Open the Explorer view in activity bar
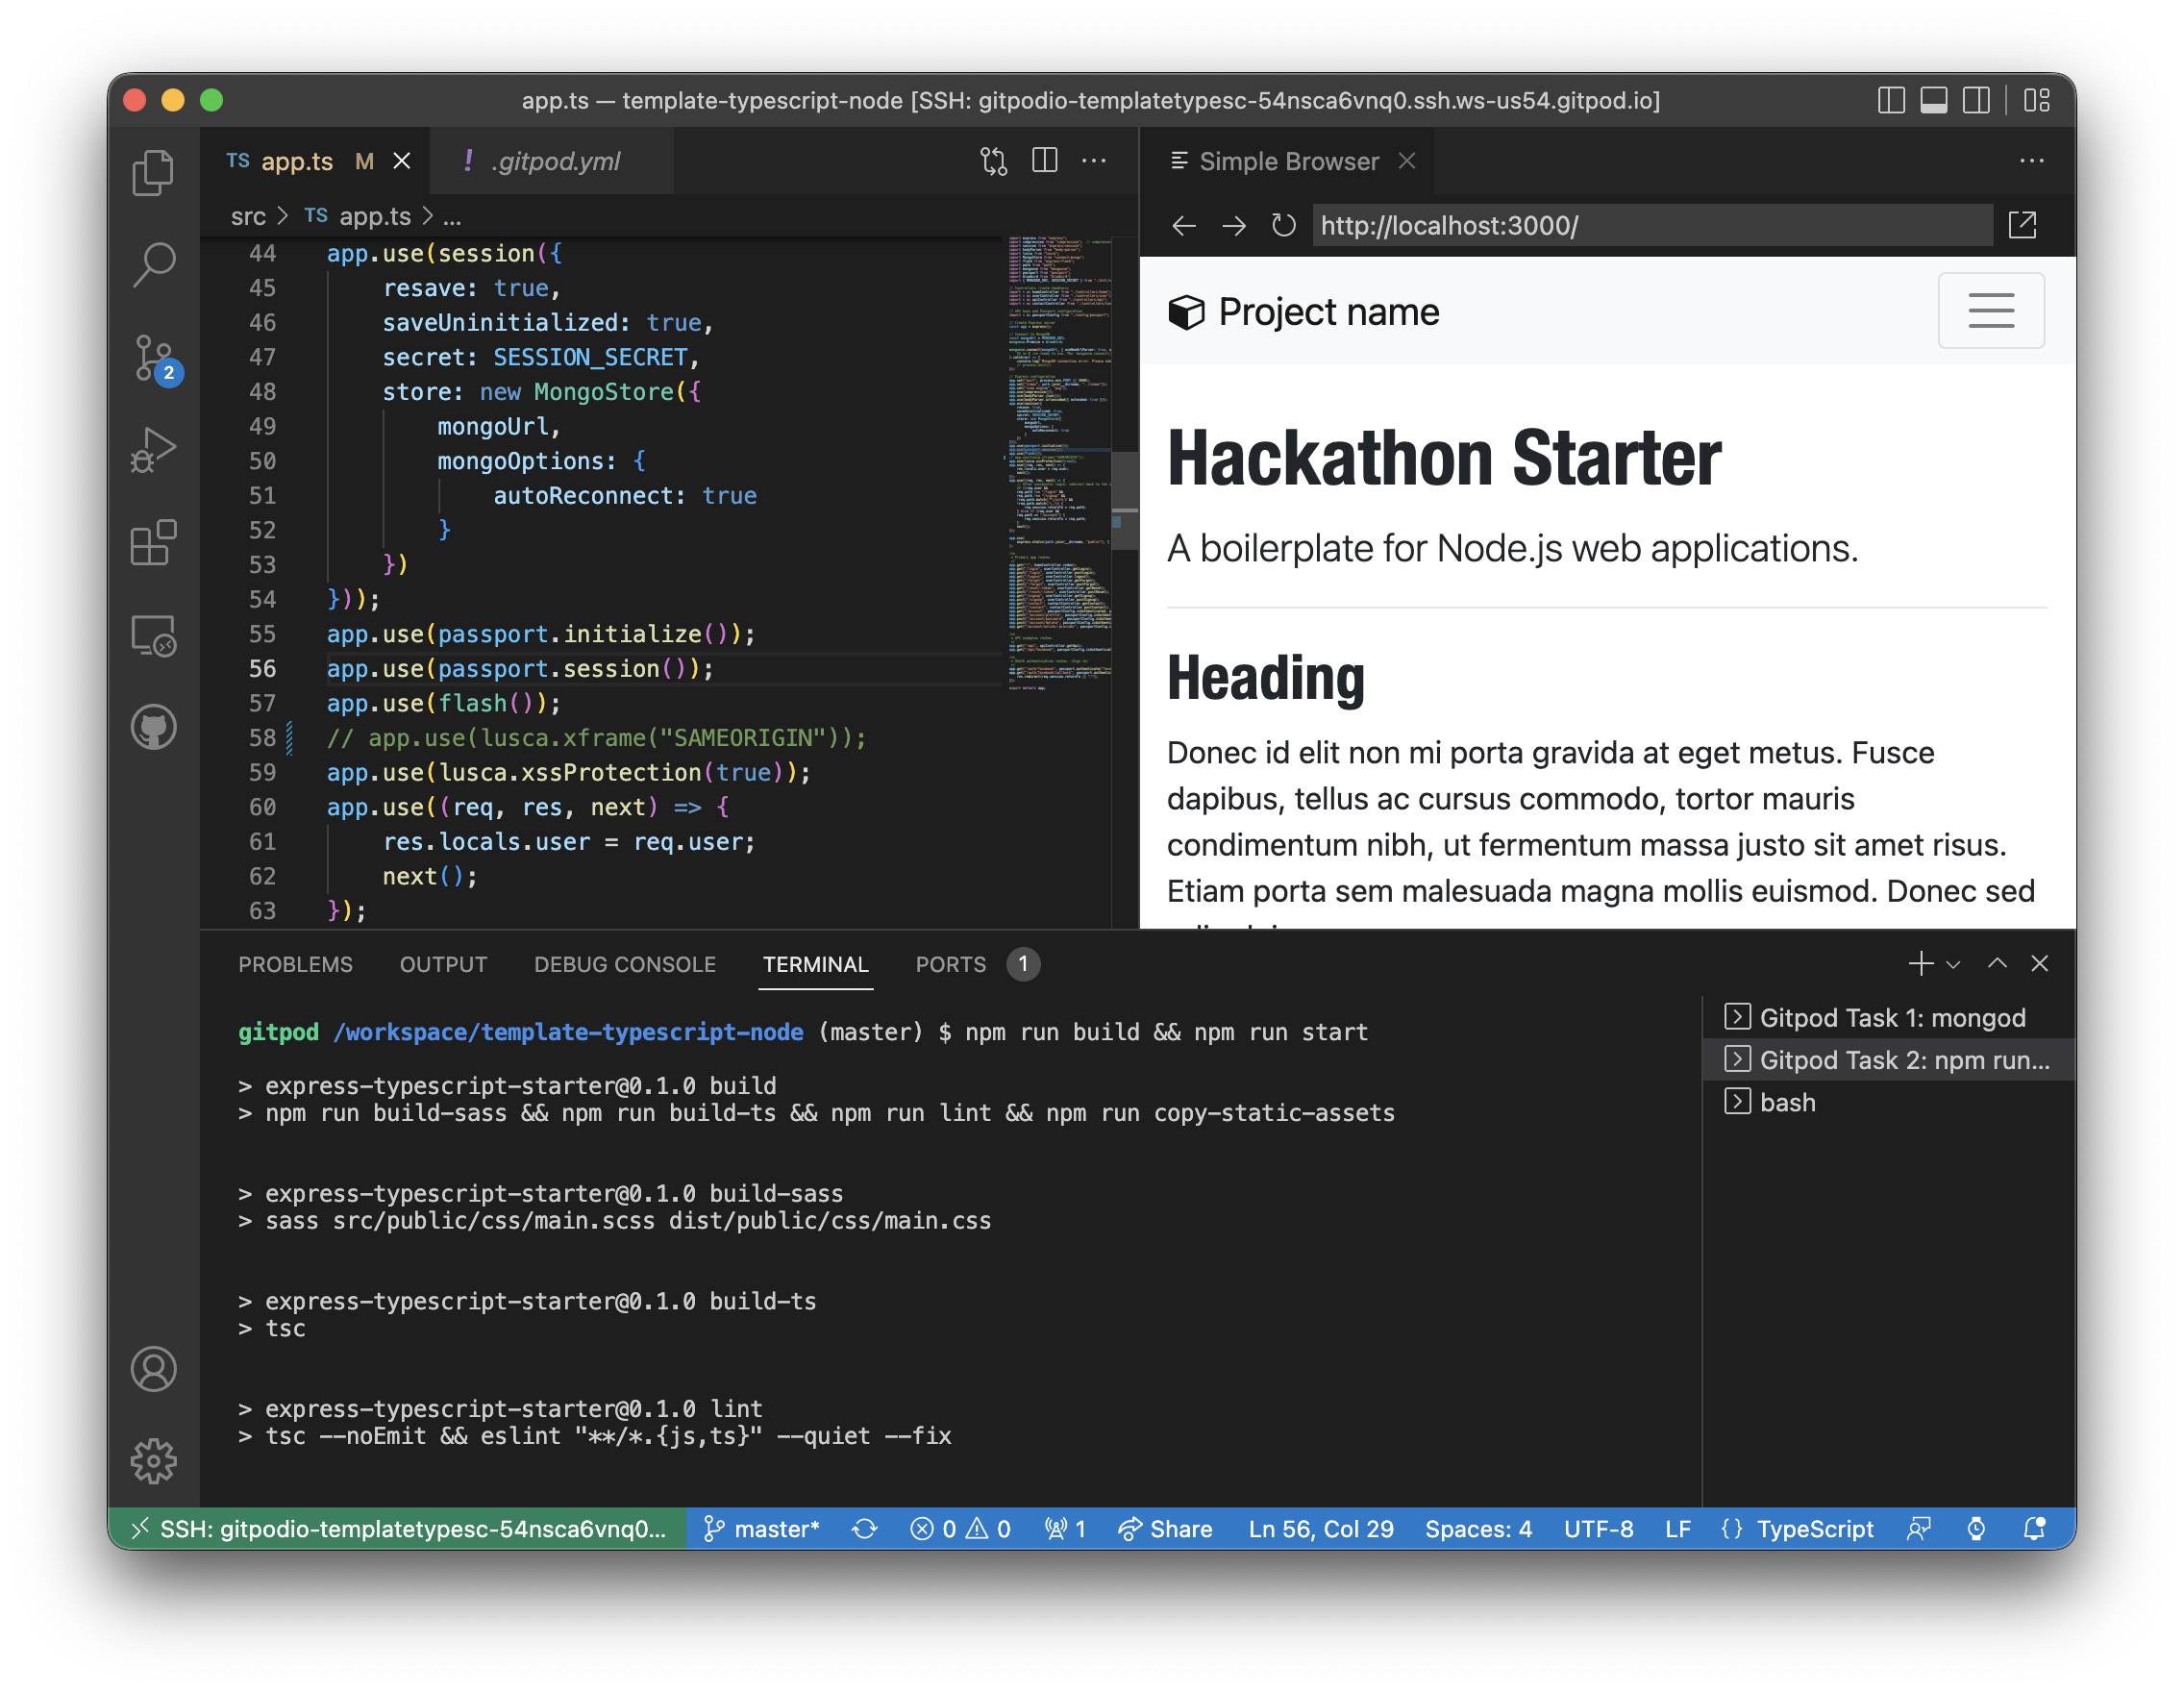 tap(153, 172)
